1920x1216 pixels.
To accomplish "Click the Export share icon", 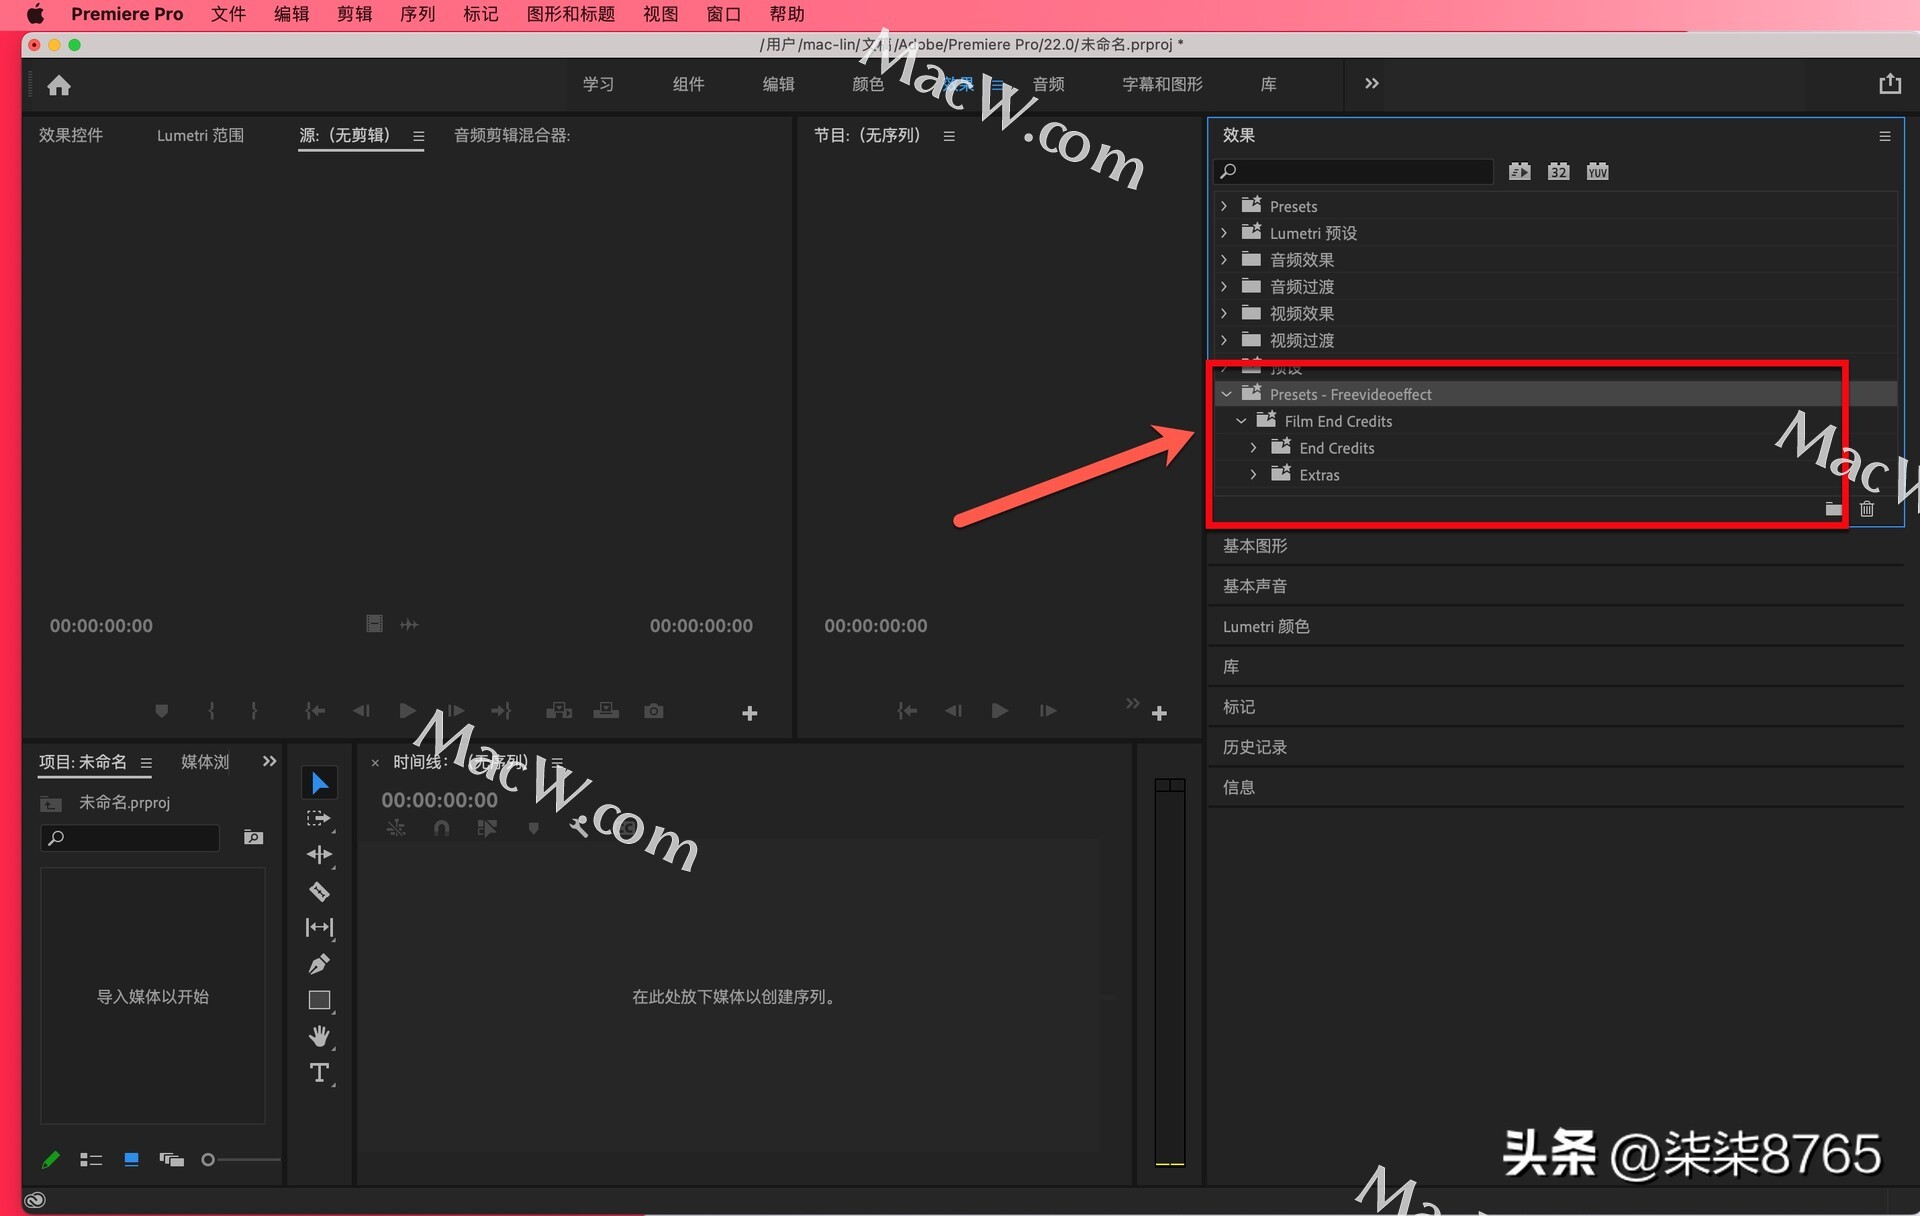I will 1889,84.
